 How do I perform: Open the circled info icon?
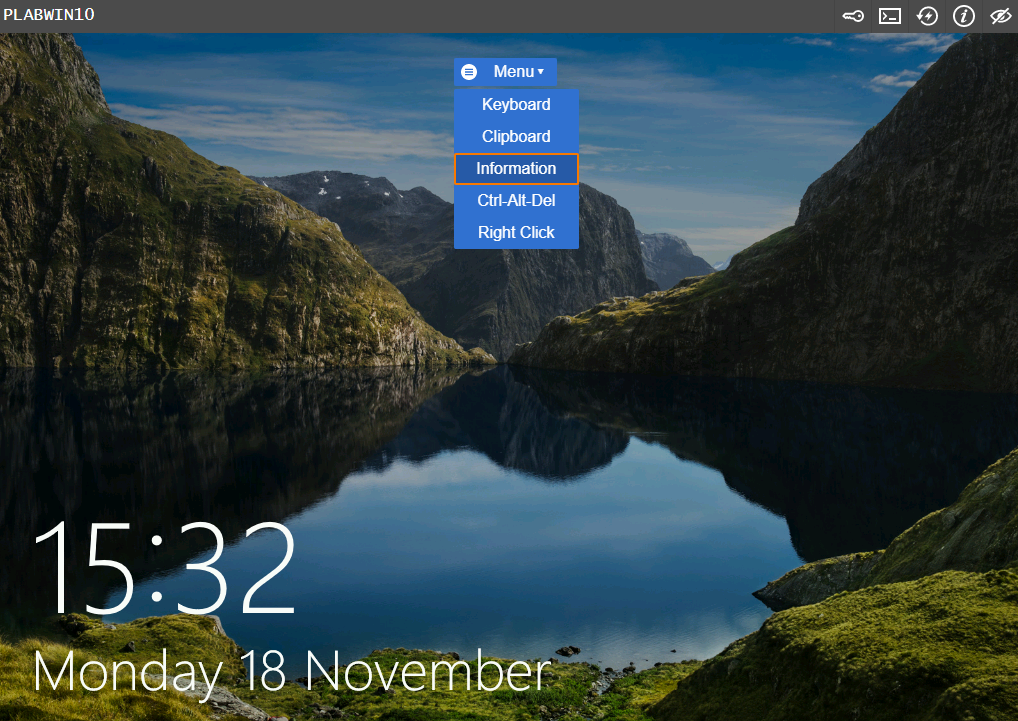963,16
